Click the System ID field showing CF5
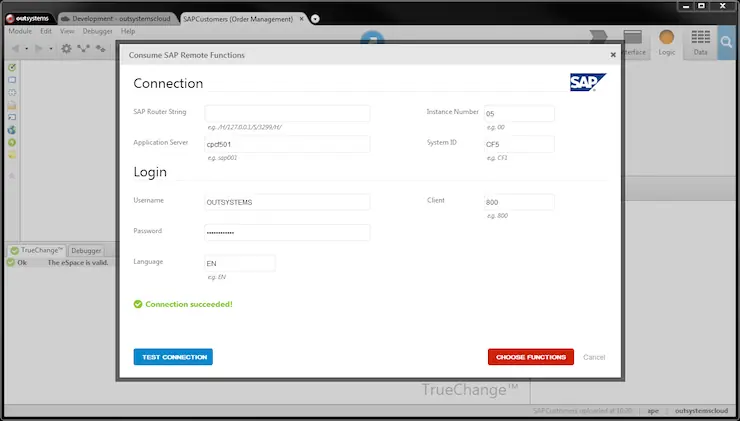Image resolution: width=740 pixels, height=421 pixels. (x=519, y=144)
